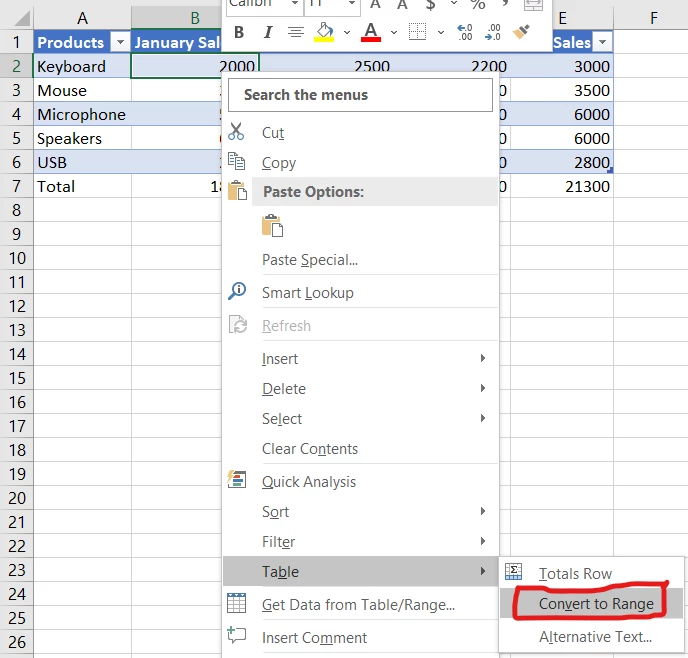Viewport: 688px width, 658px height.
Task: Click the Search the menus field
Action: pos(360,95)
